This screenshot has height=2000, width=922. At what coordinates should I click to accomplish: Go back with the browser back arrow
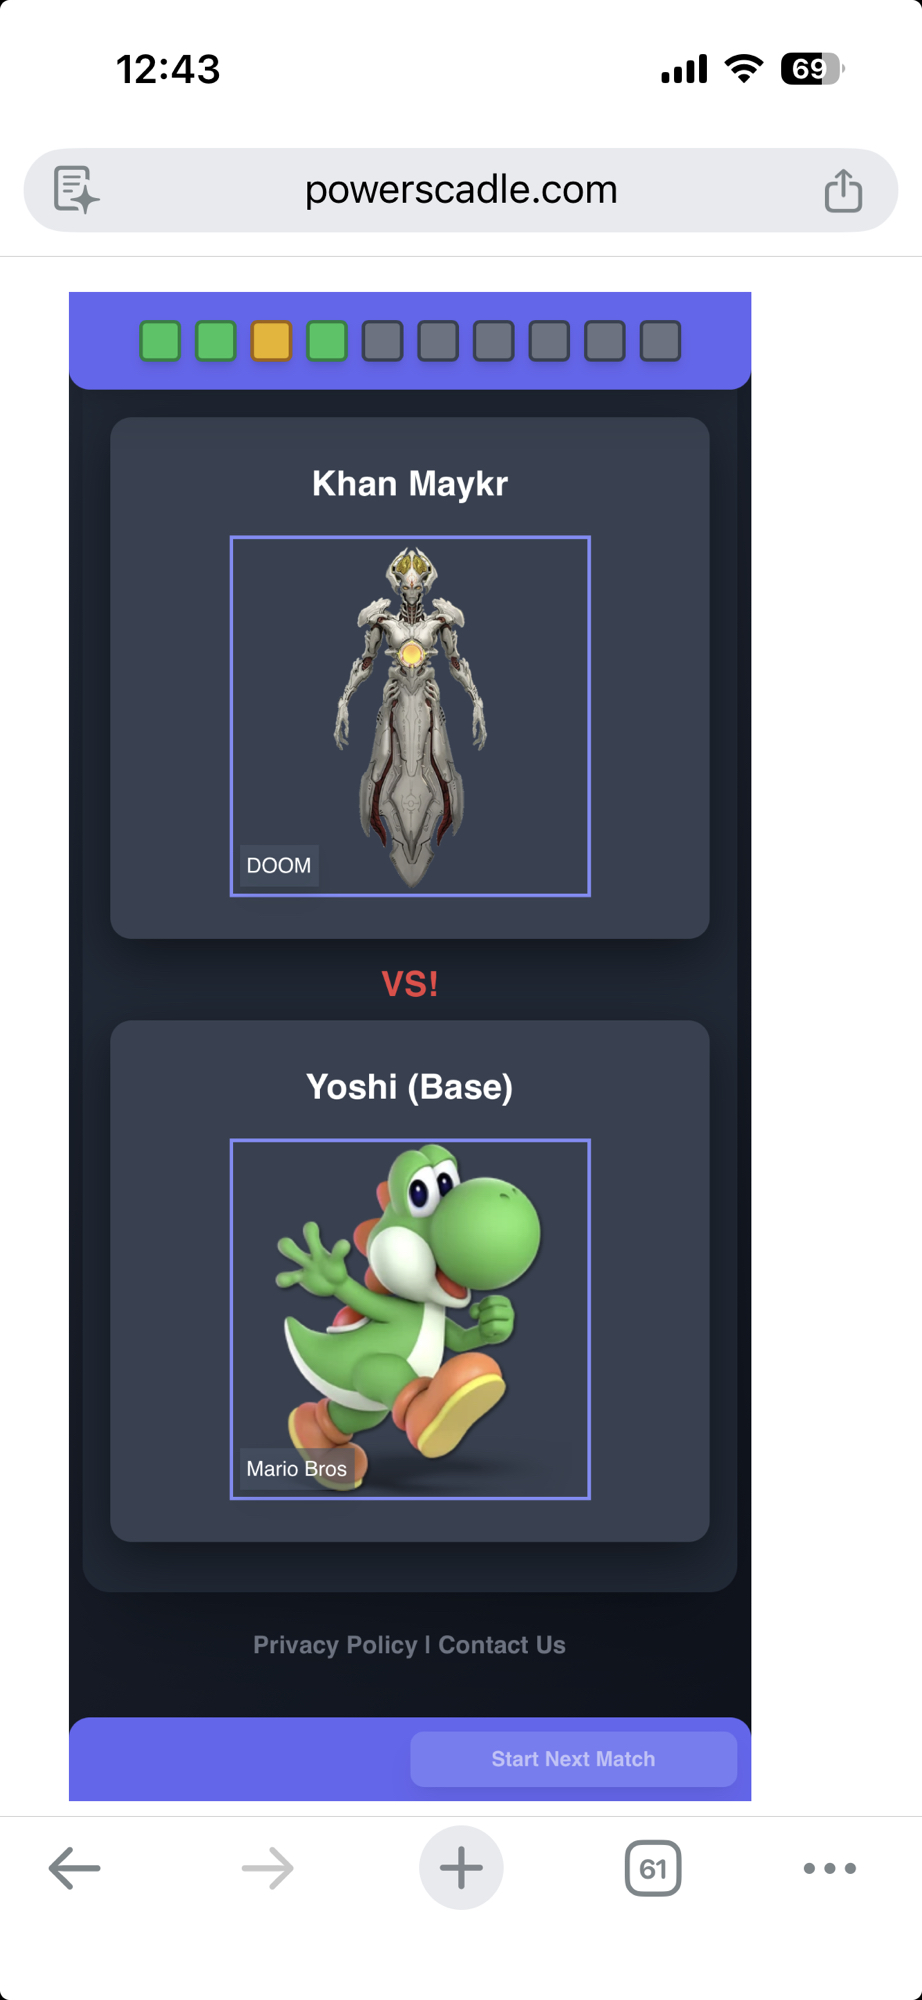pyautogui.click(x=74, y=1868)
